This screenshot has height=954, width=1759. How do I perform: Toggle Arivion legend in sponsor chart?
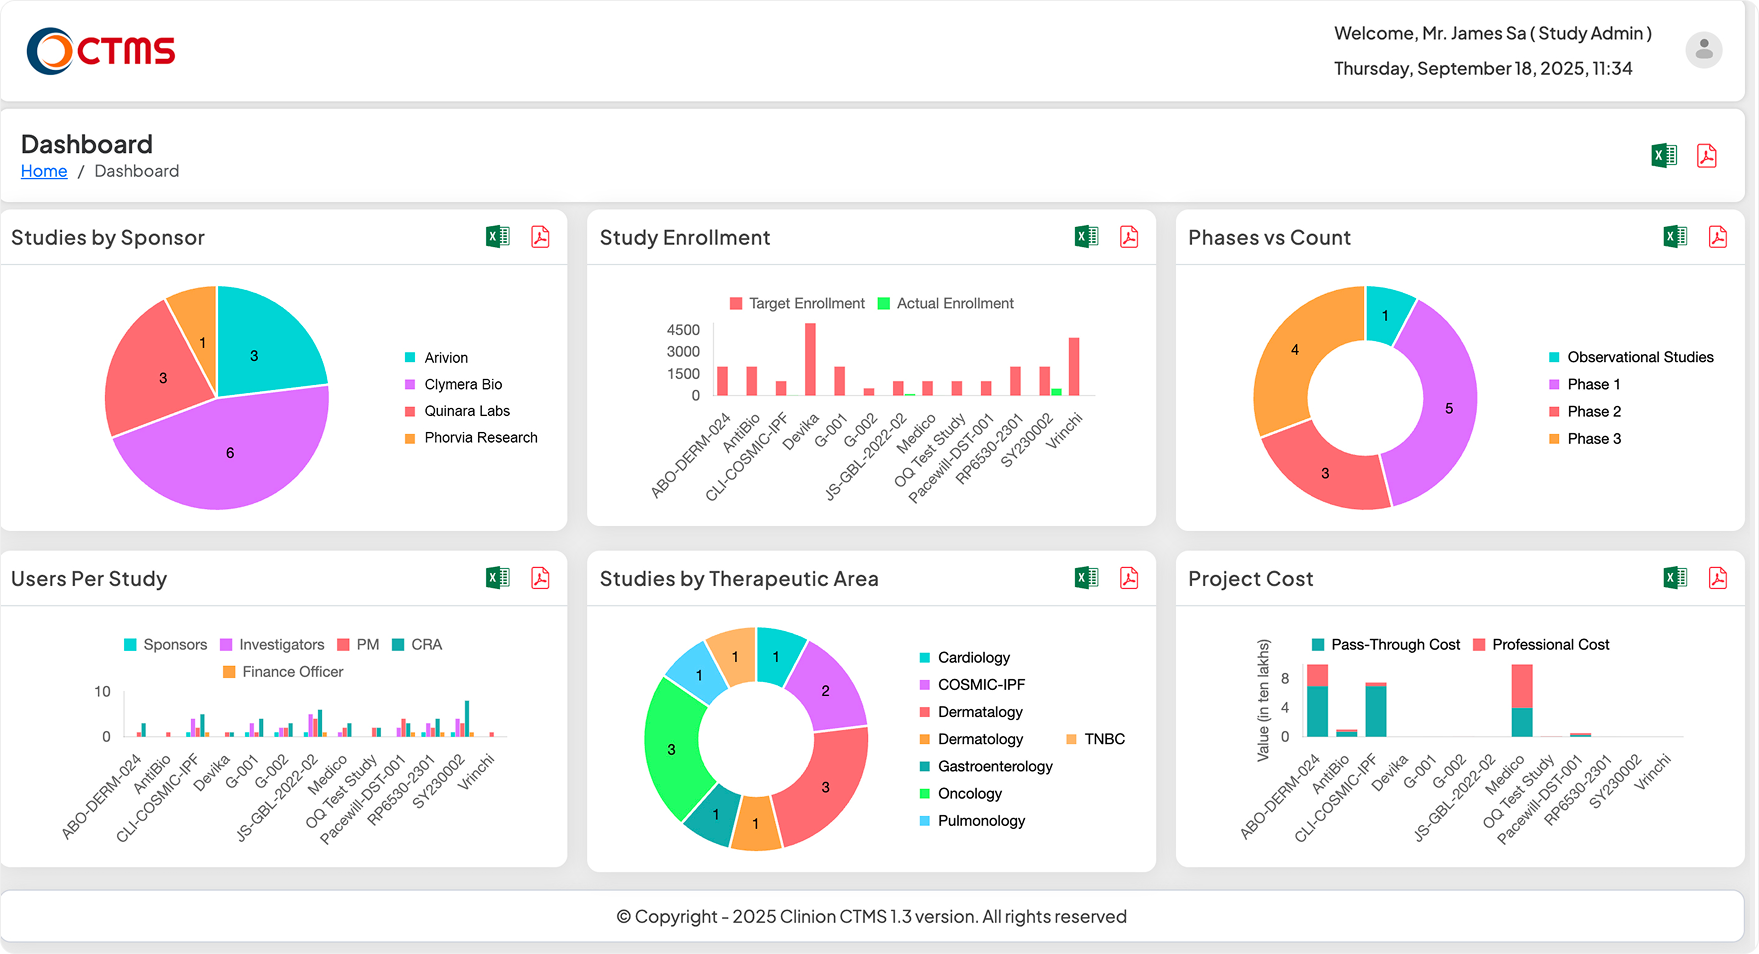coord(436,357)
